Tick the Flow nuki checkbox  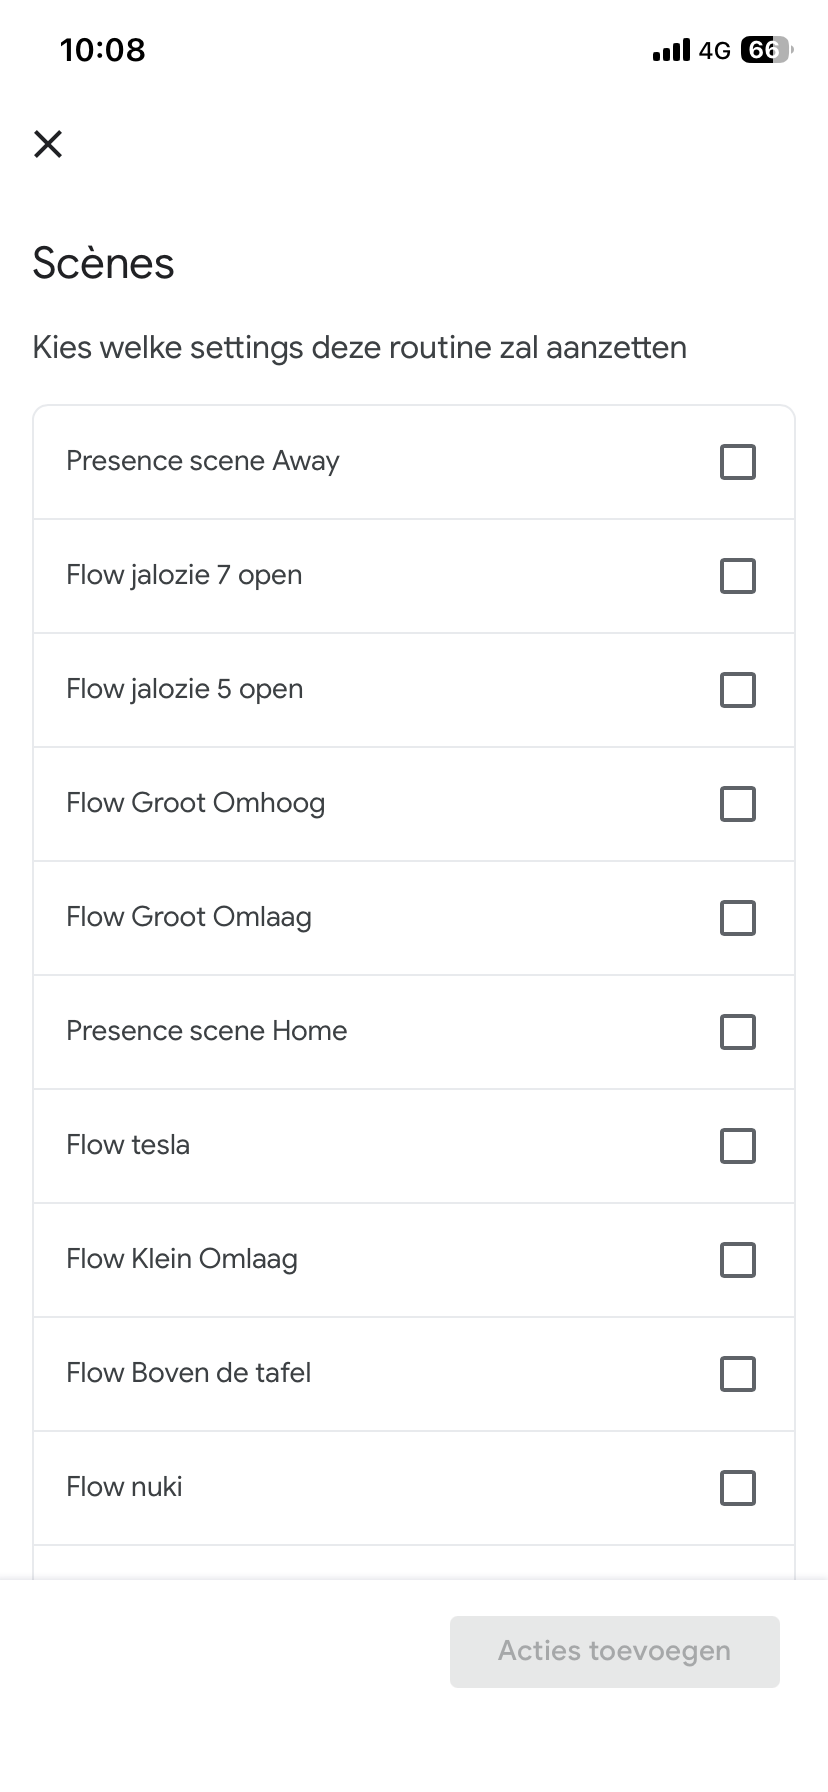pos(737,1488)
